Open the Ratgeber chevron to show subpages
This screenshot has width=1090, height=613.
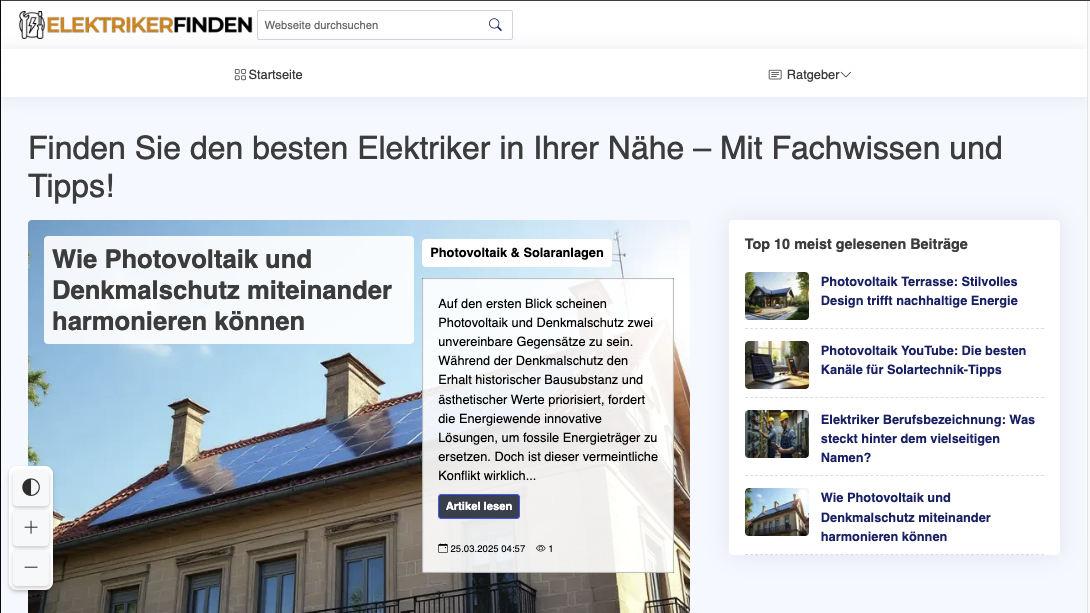click(846, 74)
